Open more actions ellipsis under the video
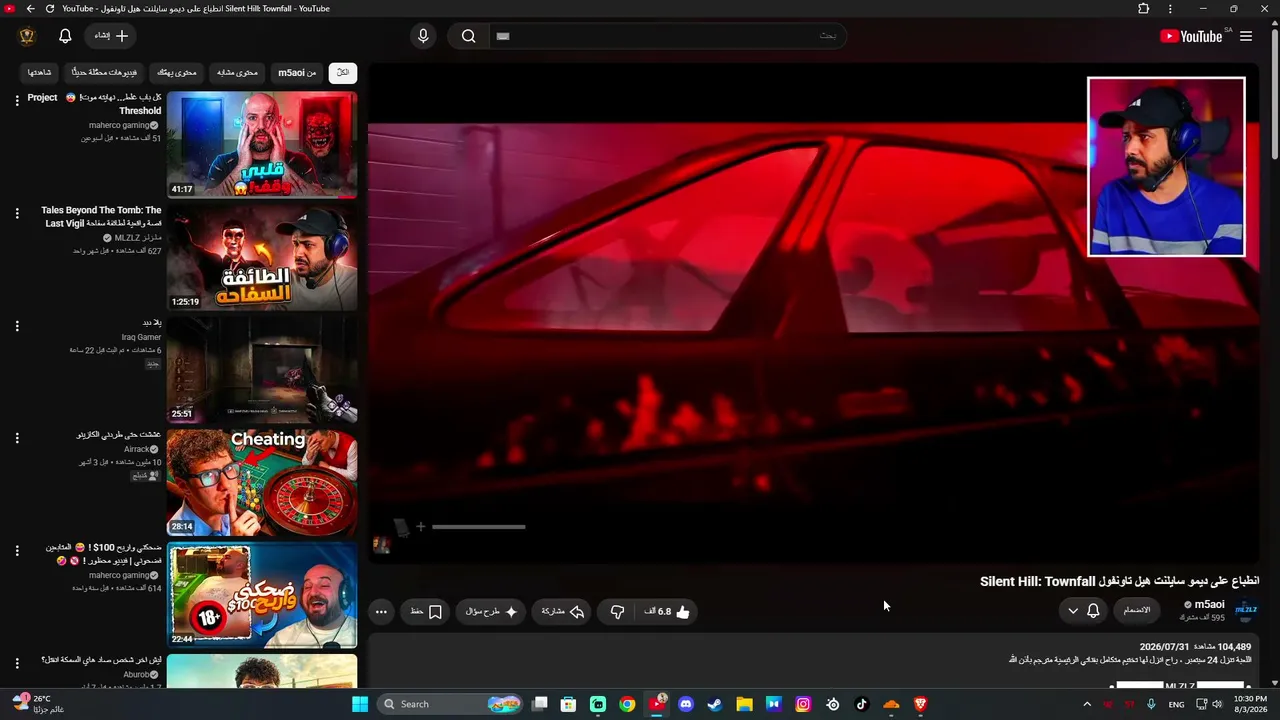Image resolution: width=1280 pixels, height=720 pixels. [381, 611]
